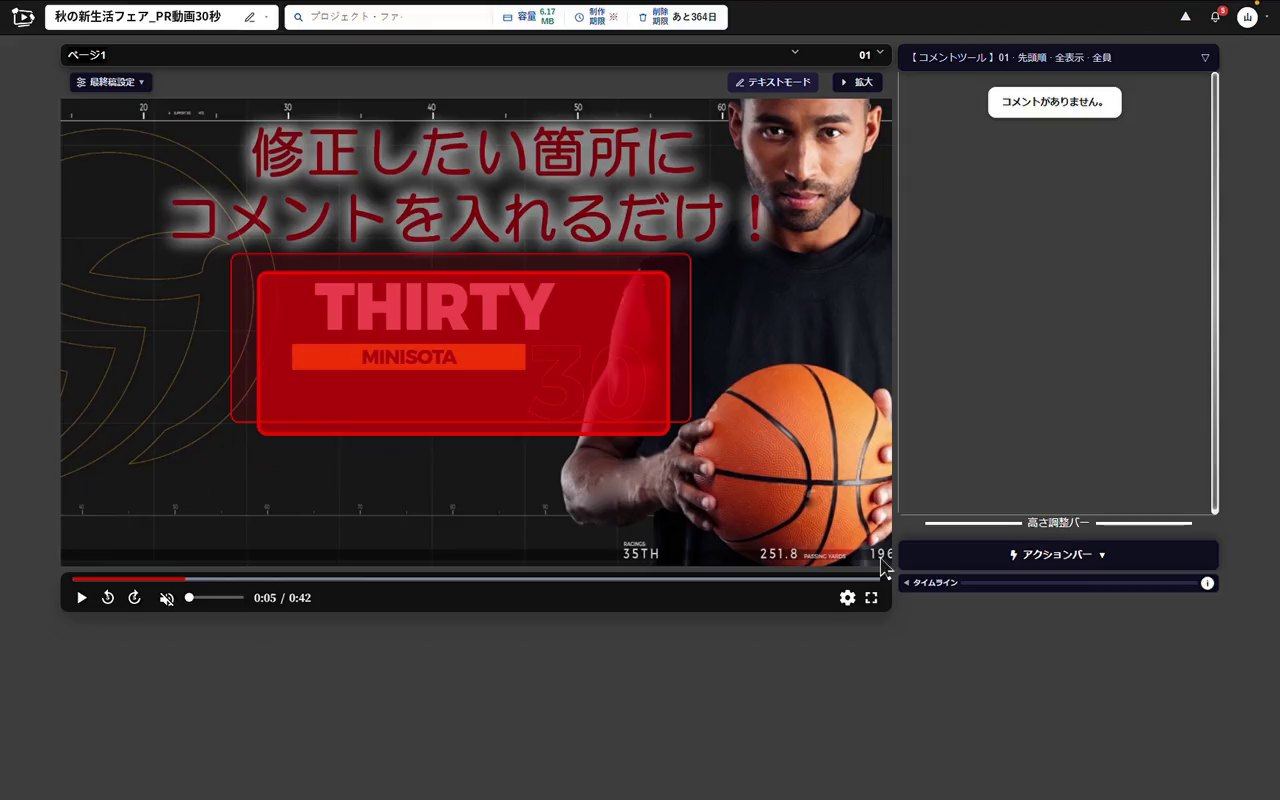The height and width of the screenshot is (800, 1280).
Task: Click the project title 秋の新生活フェア_PR動画30秒
Action: (138, 17)
